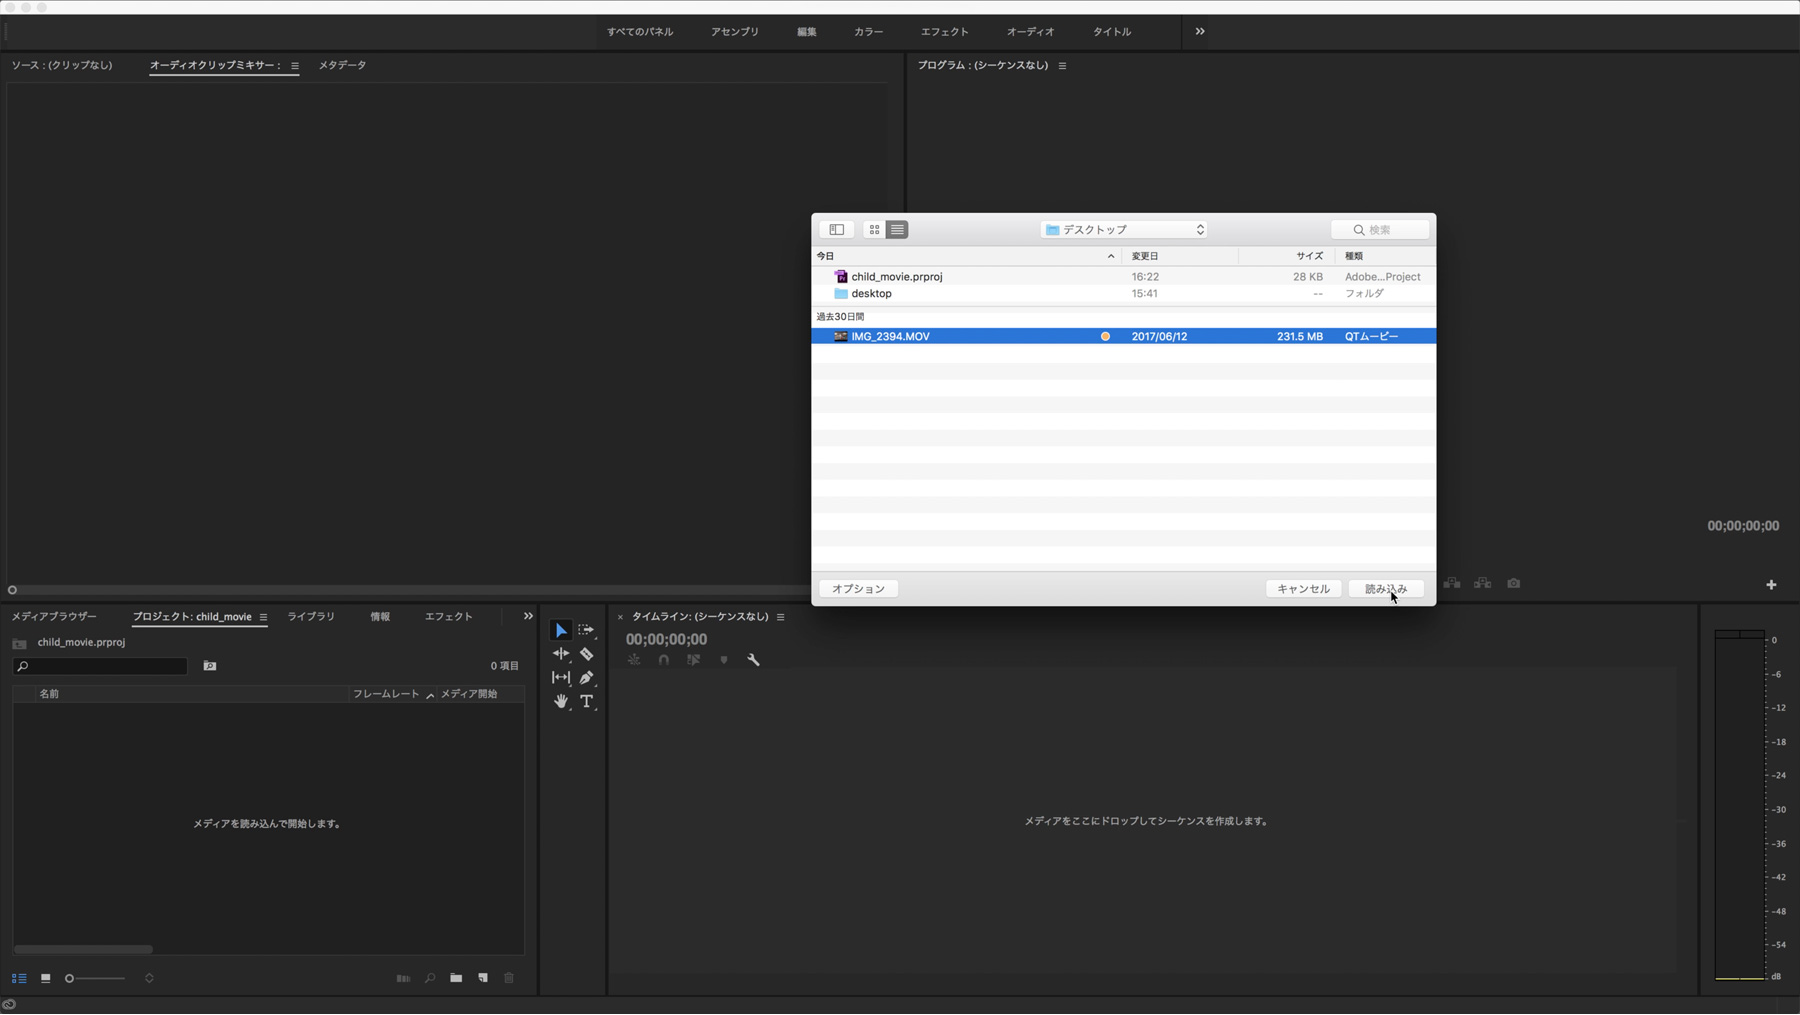
Task: Select the desktop folder row
Action: tap(1124, 294)
